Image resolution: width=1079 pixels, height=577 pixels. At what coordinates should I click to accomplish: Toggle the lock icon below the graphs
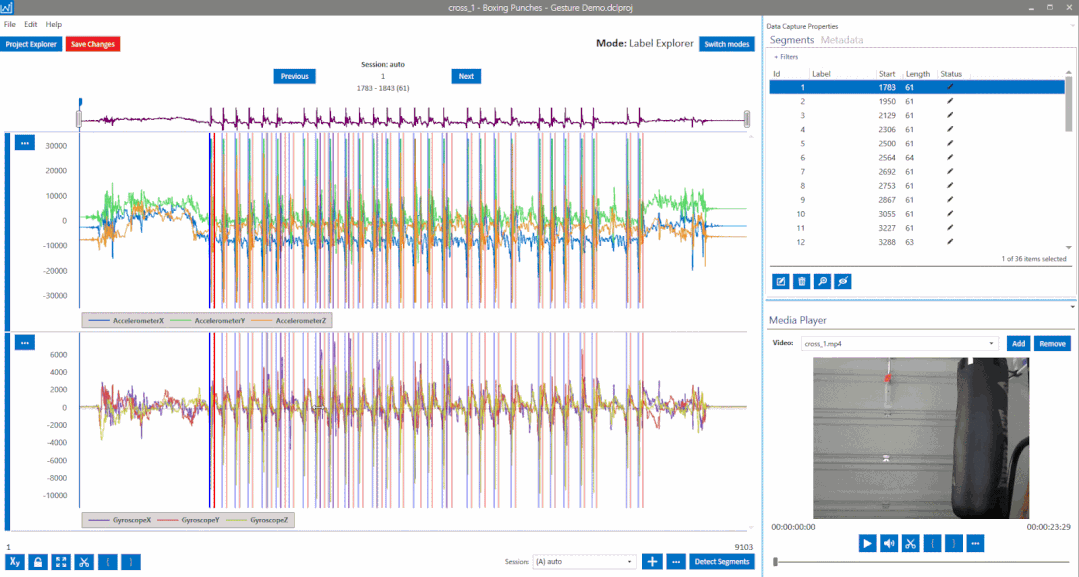point(38,562)
